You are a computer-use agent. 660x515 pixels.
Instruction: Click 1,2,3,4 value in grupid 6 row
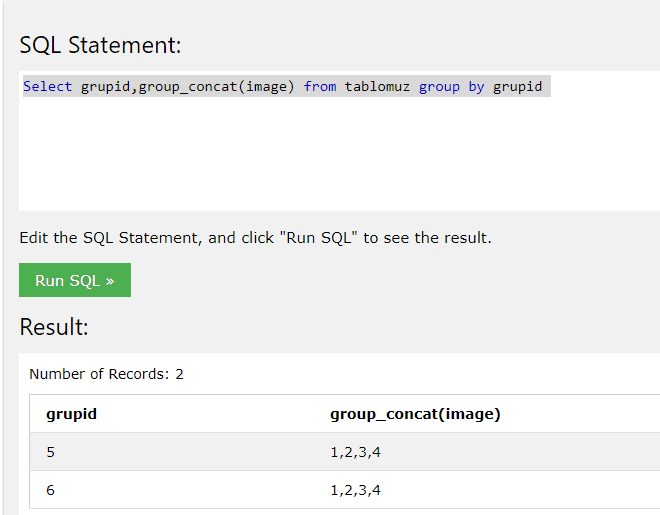[356, 490]
